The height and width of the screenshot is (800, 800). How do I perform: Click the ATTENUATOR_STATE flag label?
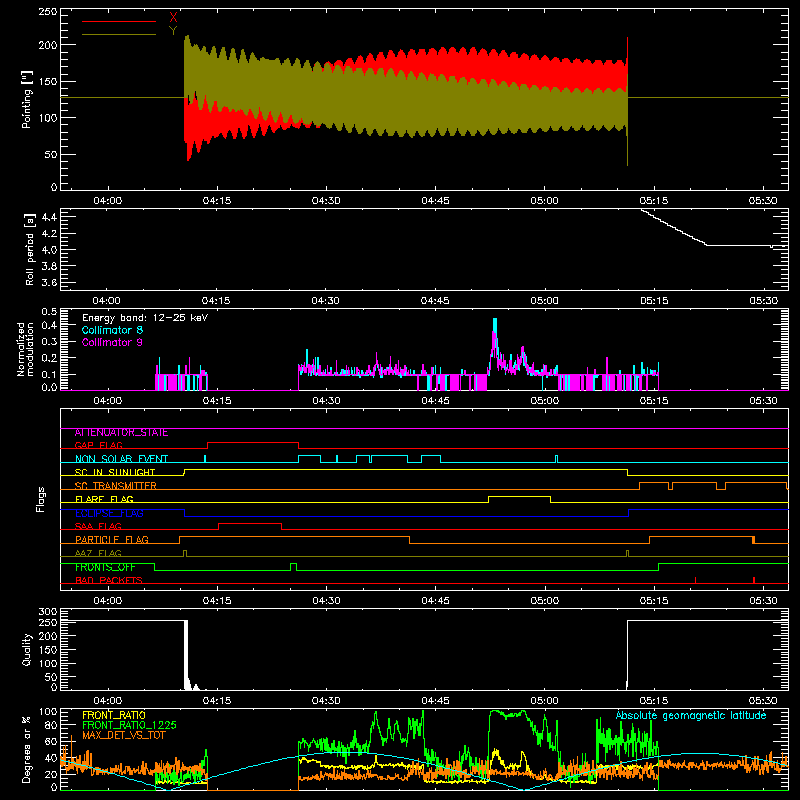[x=121, y=433]
